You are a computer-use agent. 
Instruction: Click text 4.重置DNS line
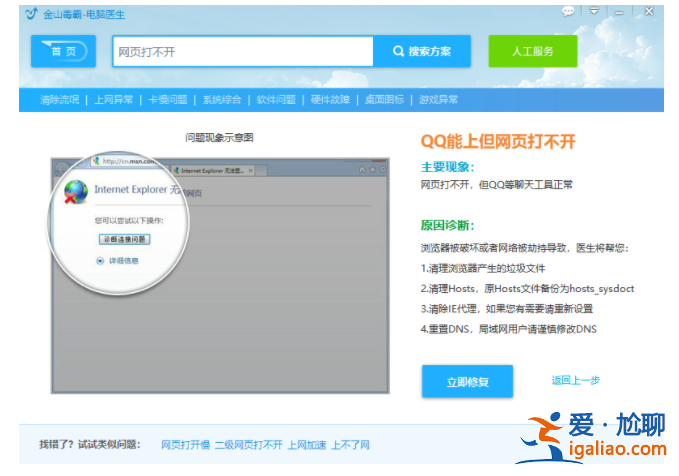tap(508, 329)
